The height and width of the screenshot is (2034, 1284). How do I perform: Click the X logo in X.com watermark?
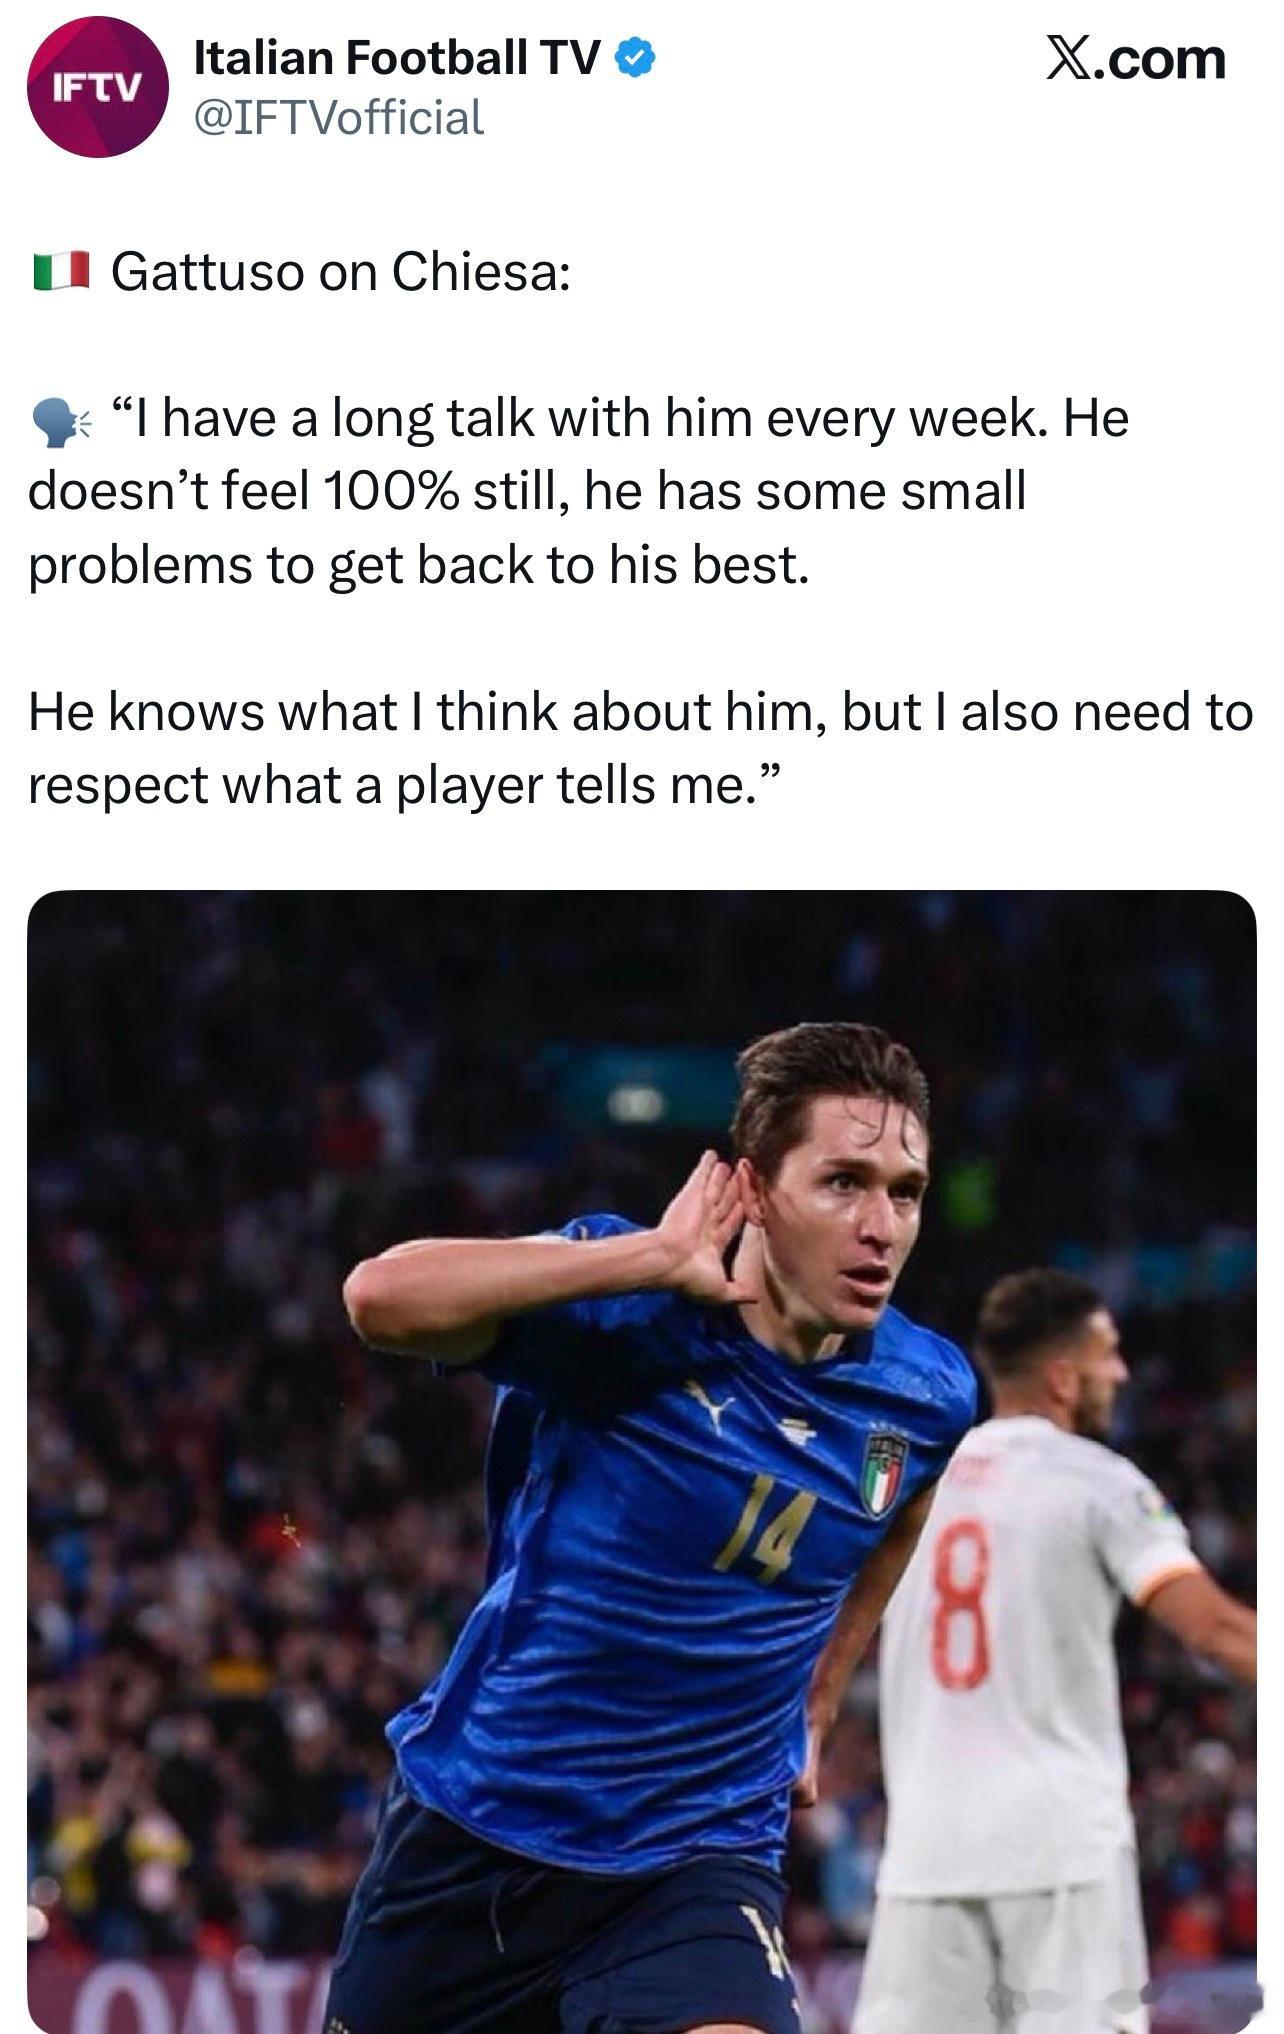(x=1071, y=59)
